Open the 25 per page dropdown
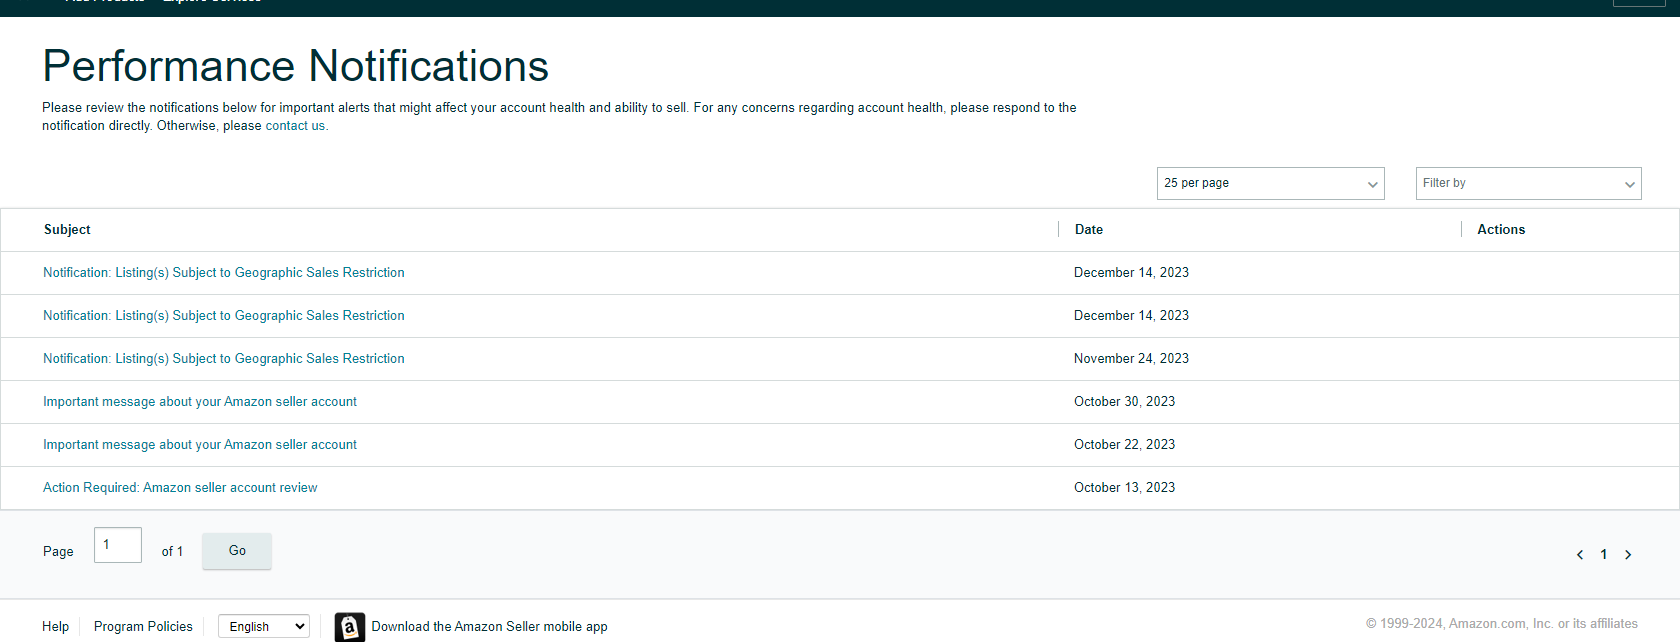Image resolution: width=1680 pixels, height=642 pixels. click(x=1271, y=183)
